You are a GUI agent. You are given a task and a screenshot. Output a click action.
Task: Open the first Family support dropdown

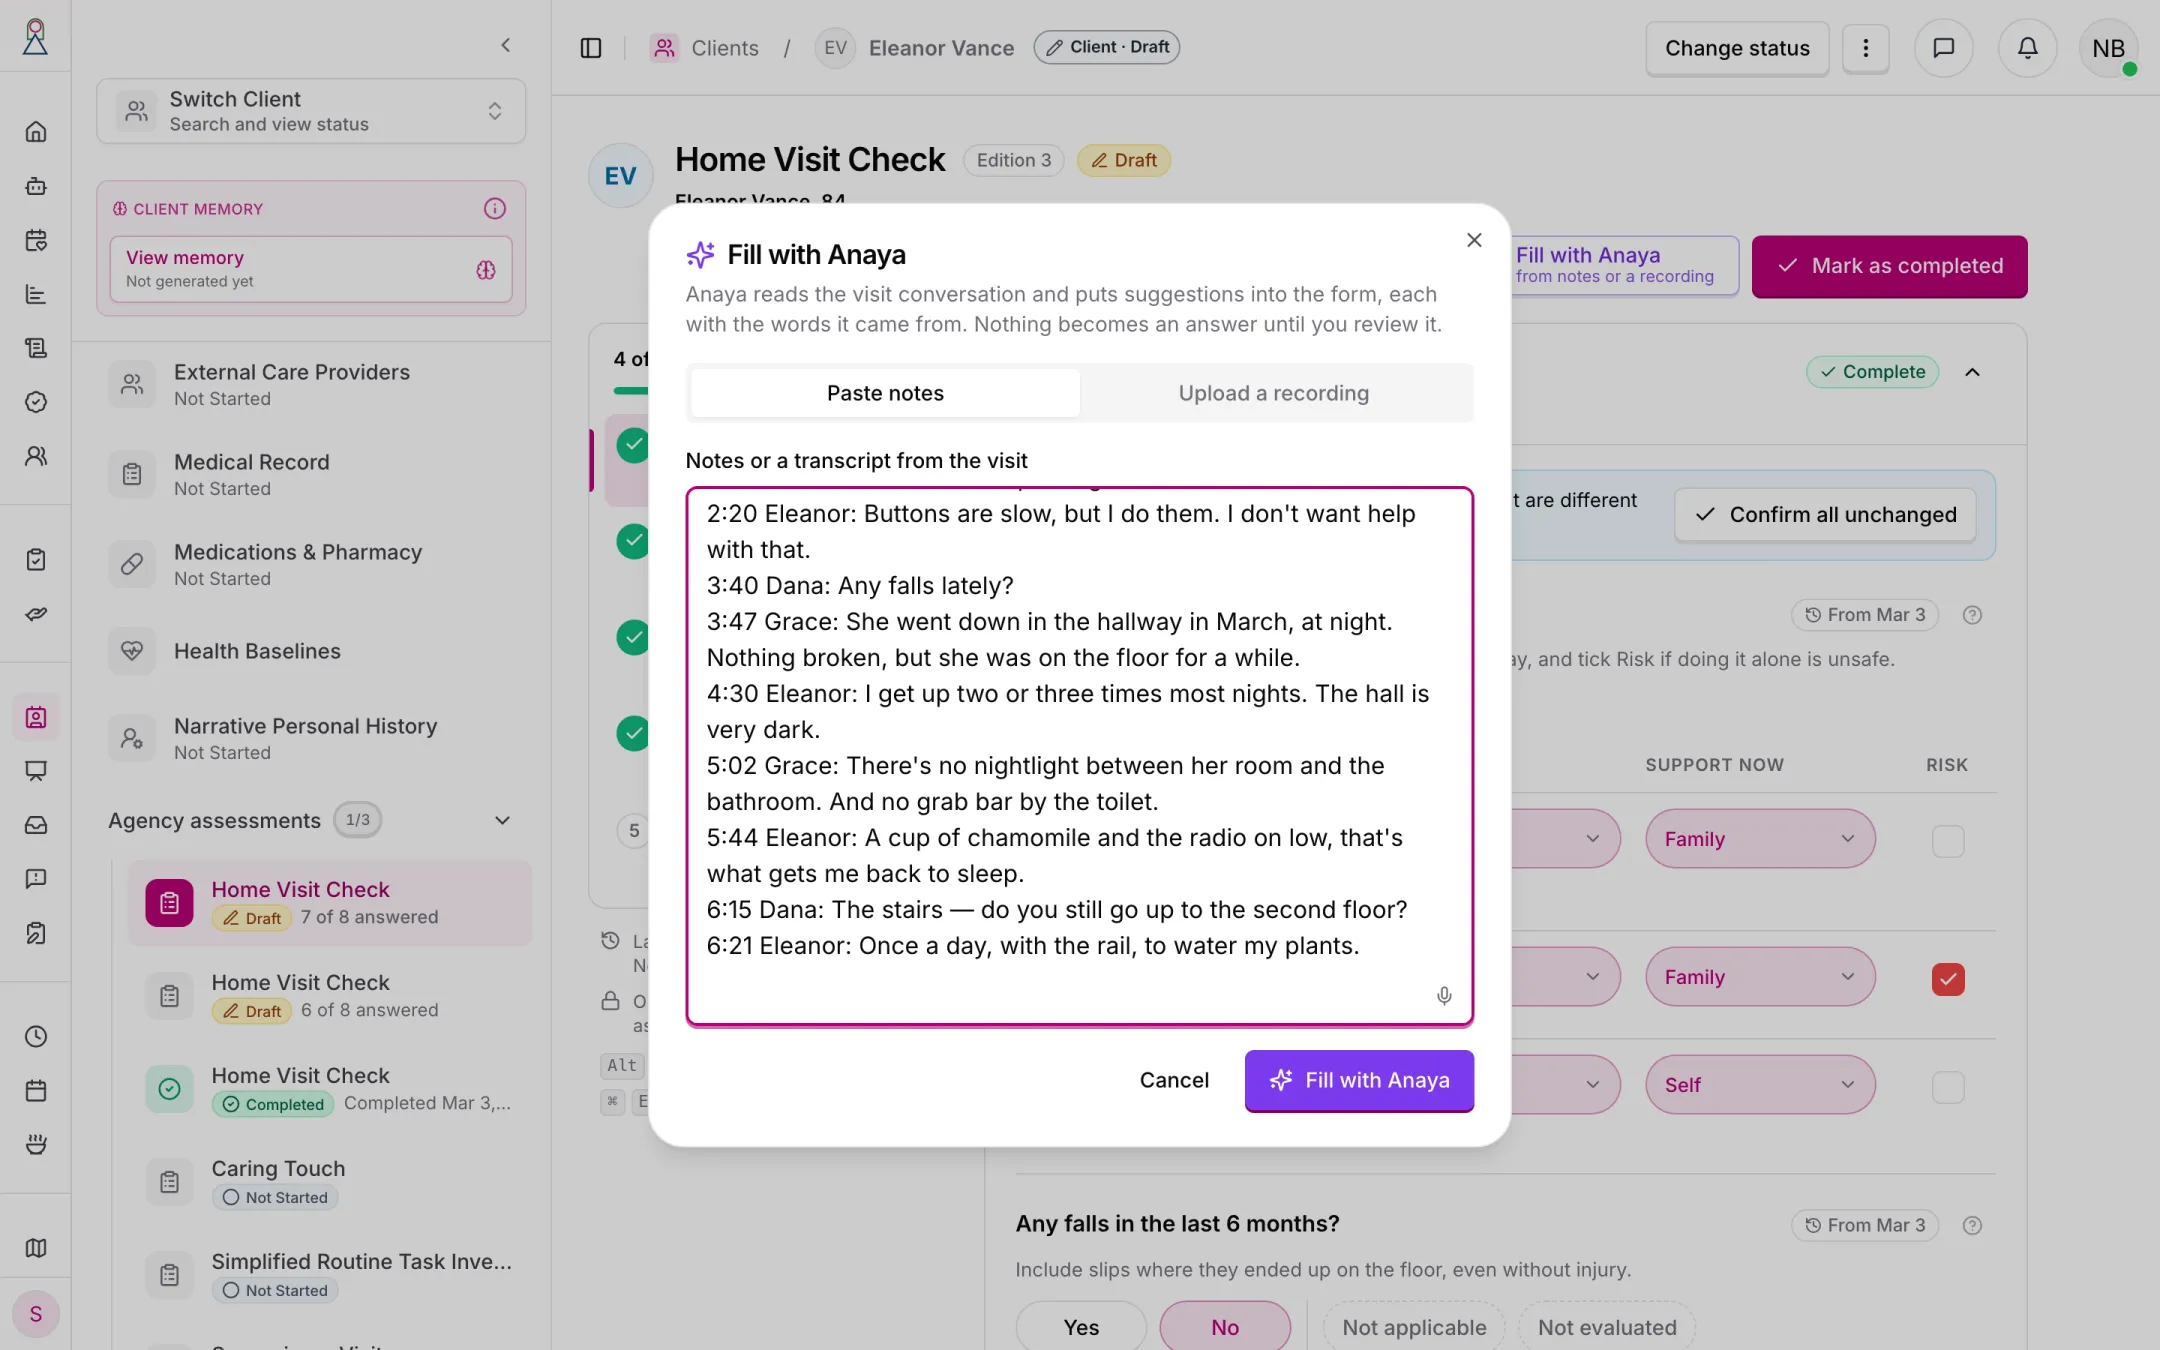(1760, 839)
